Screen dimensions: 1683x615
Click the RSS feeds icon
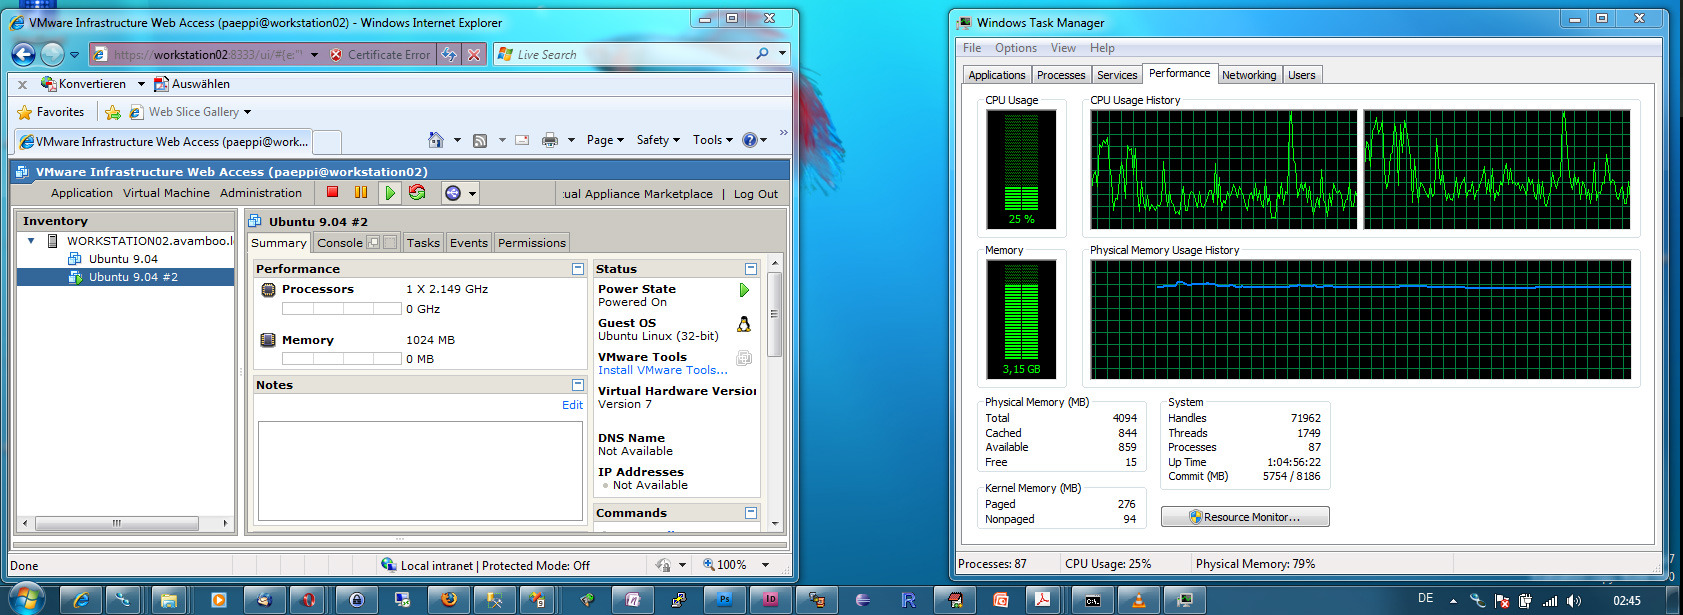point(480,141)
